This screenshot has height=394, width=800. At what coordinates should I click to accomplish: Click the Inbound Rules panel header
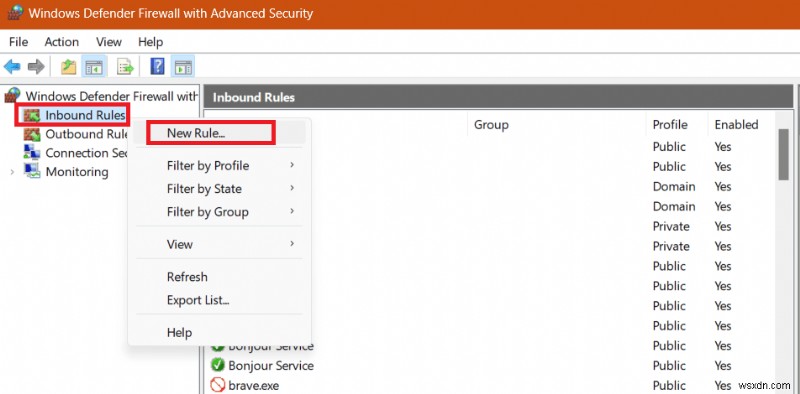click(x=498, y=97)
